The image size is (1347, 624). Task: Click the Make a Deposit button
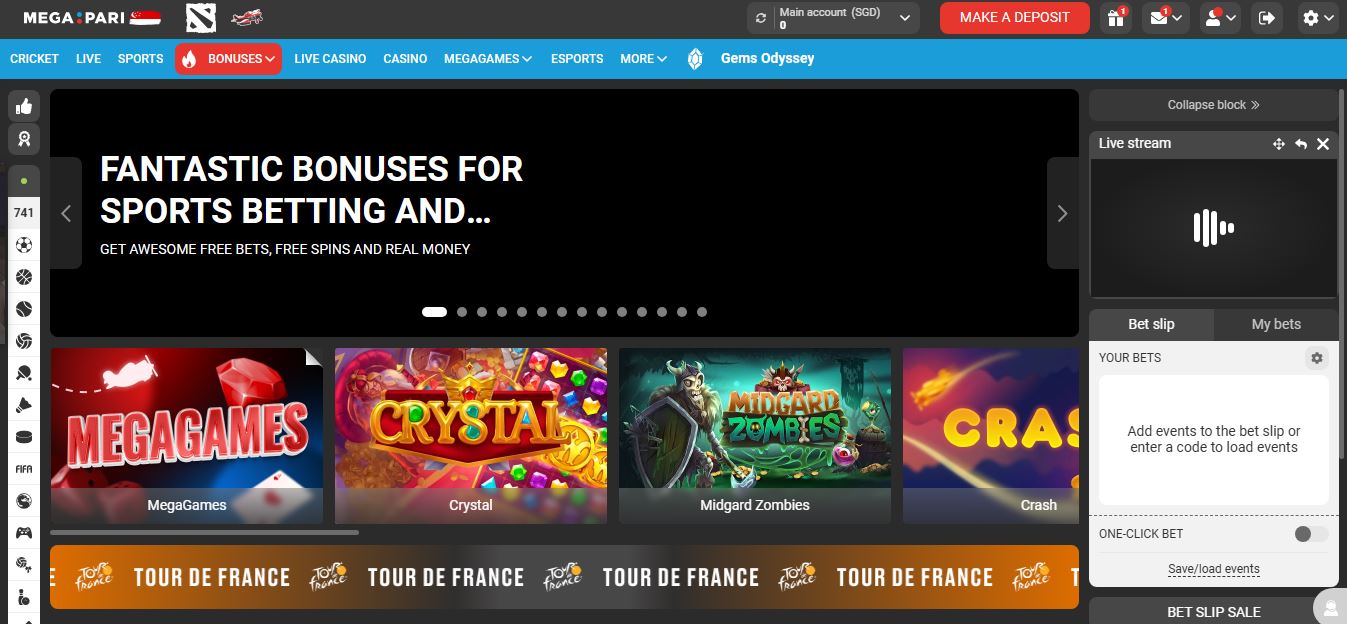click(x=1015, y=18)
